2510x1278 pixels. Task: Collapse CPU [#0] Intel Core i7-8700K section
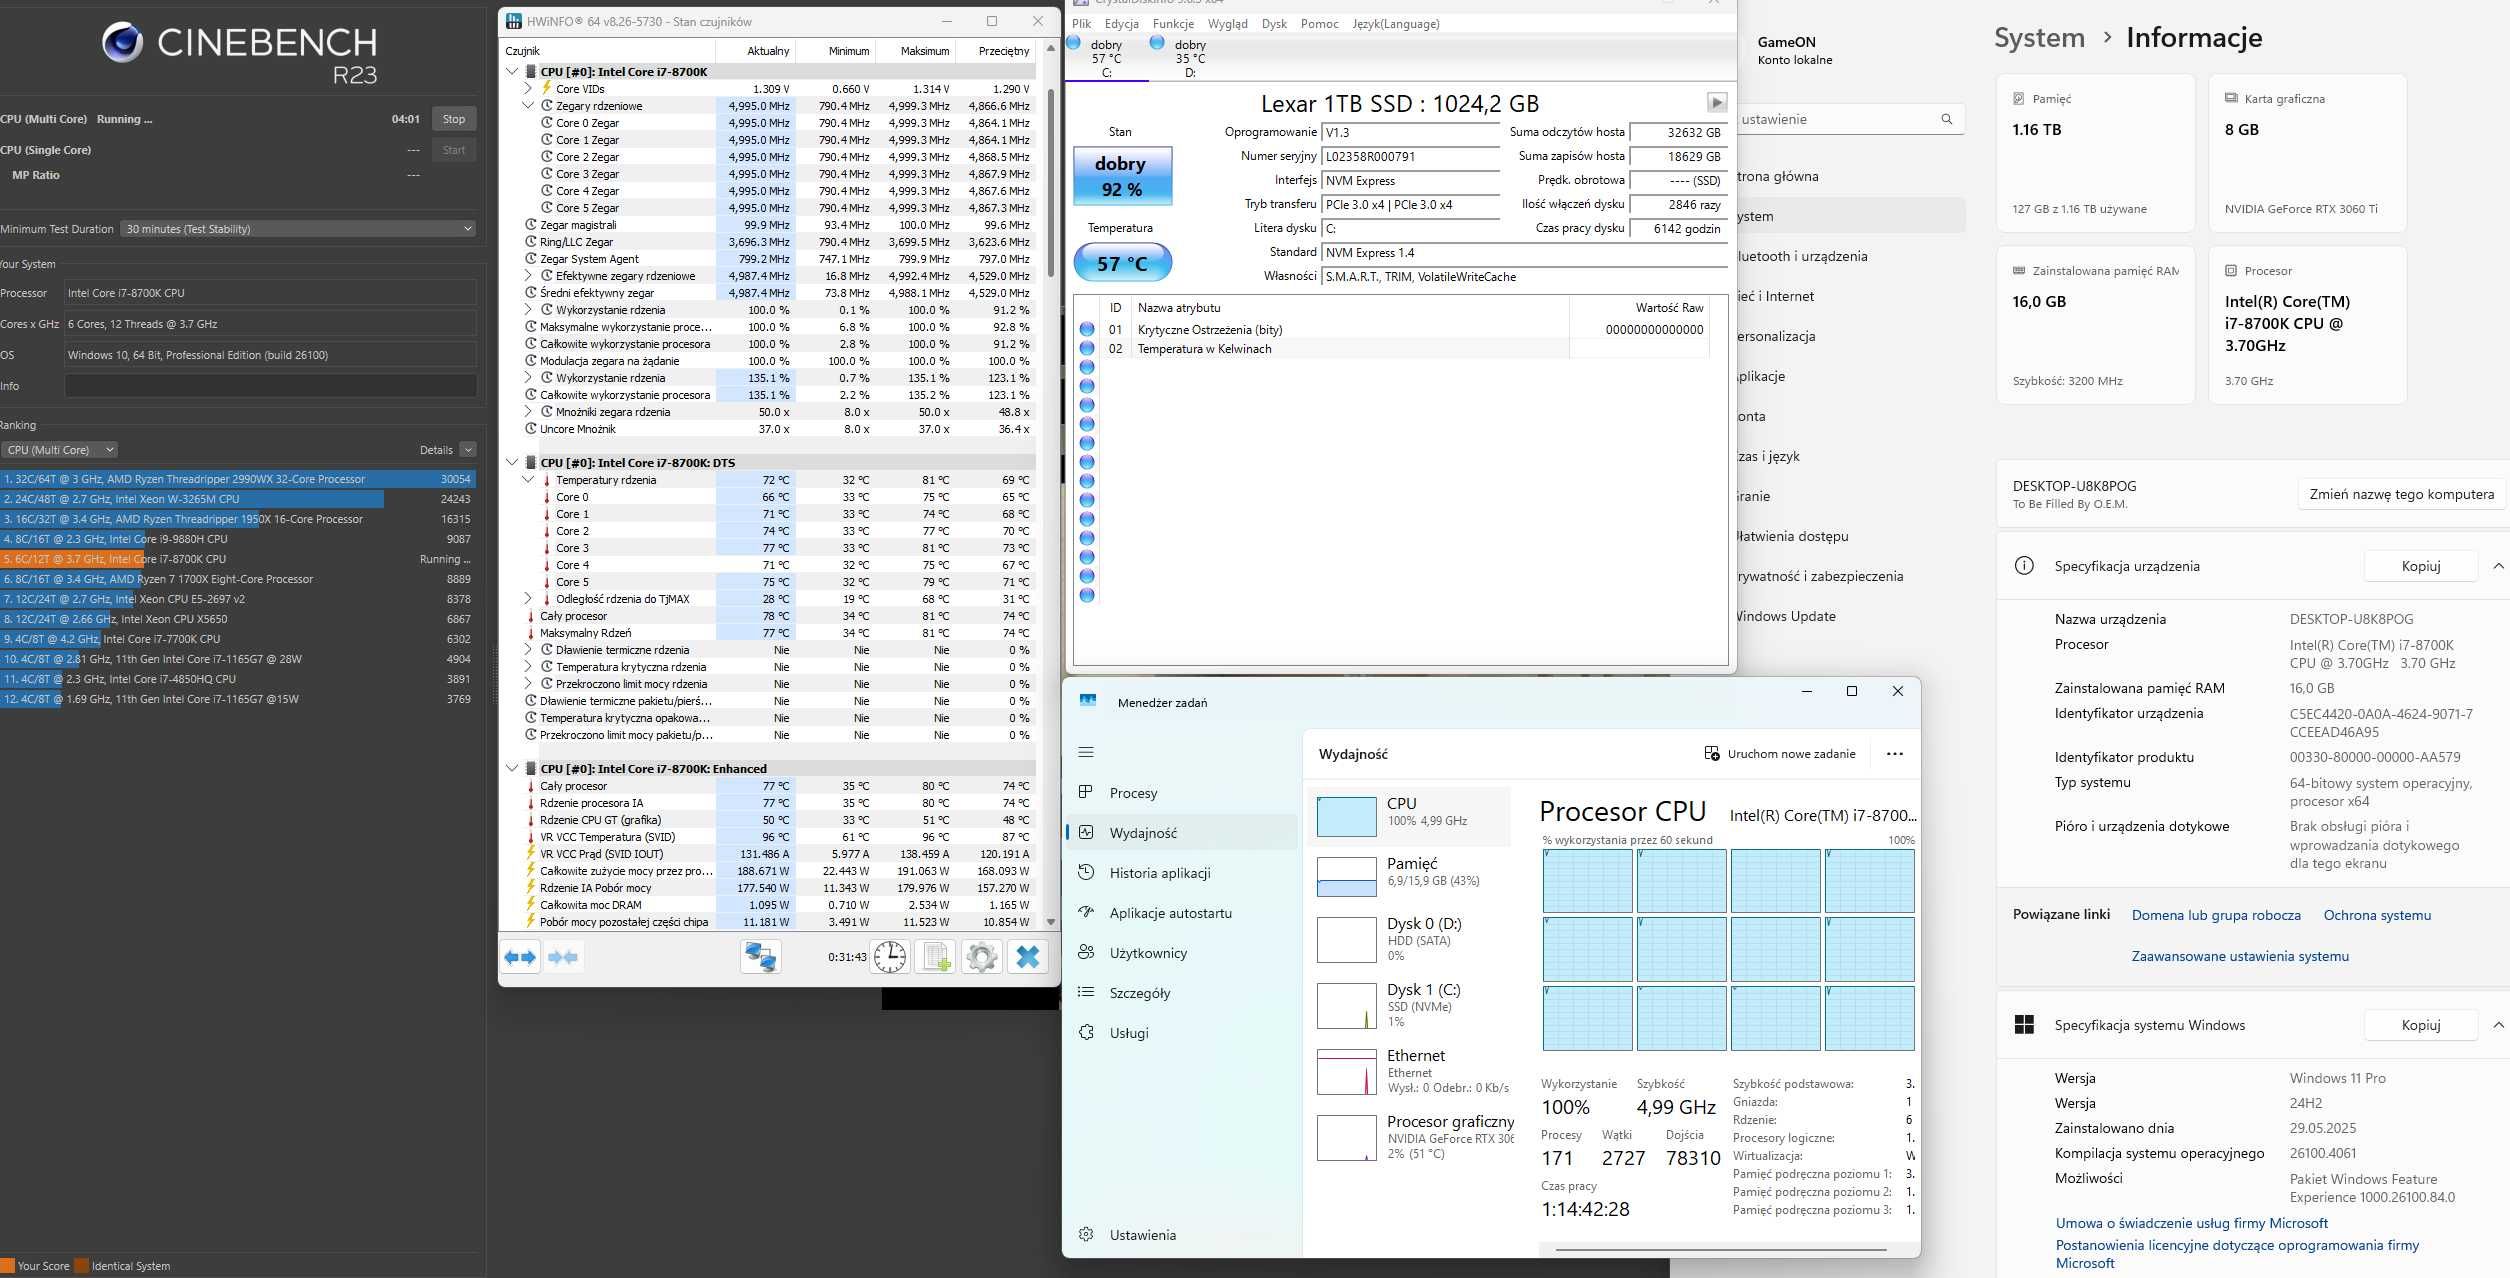(x=512, y=72)
